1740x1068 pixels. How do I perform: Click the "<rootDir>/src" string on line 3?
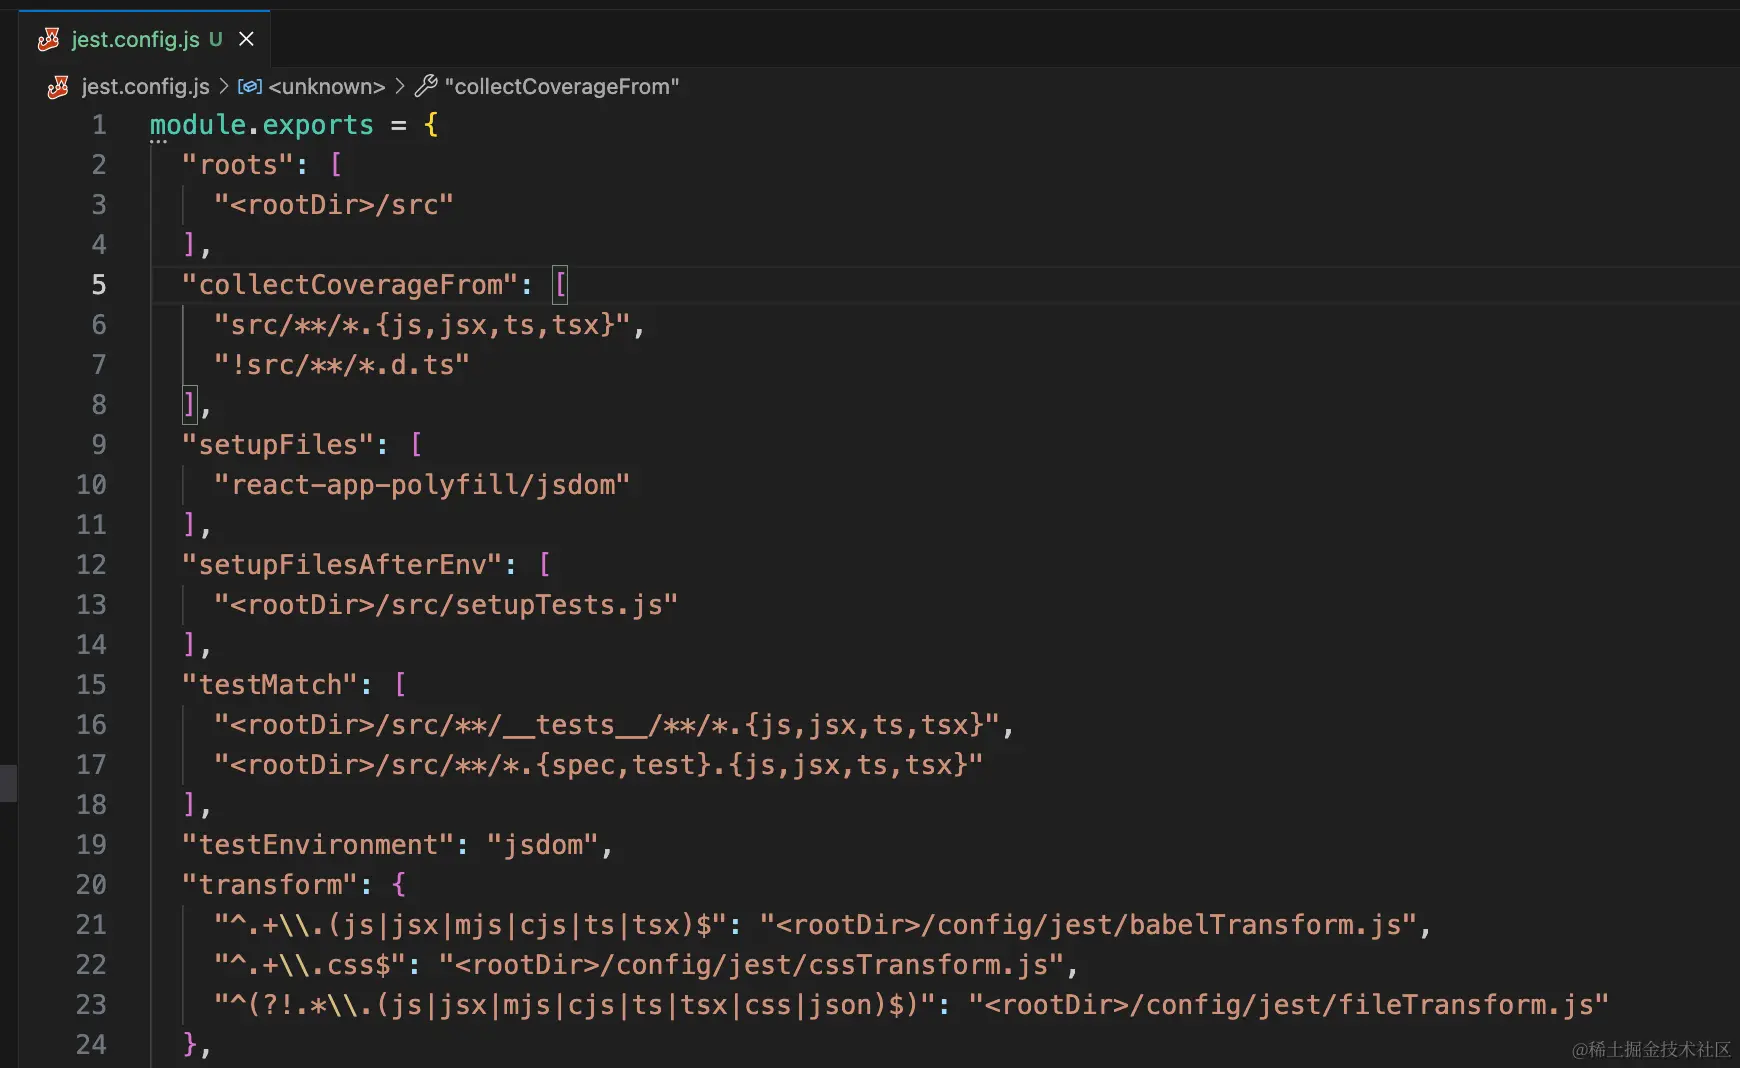coord(334,205)
